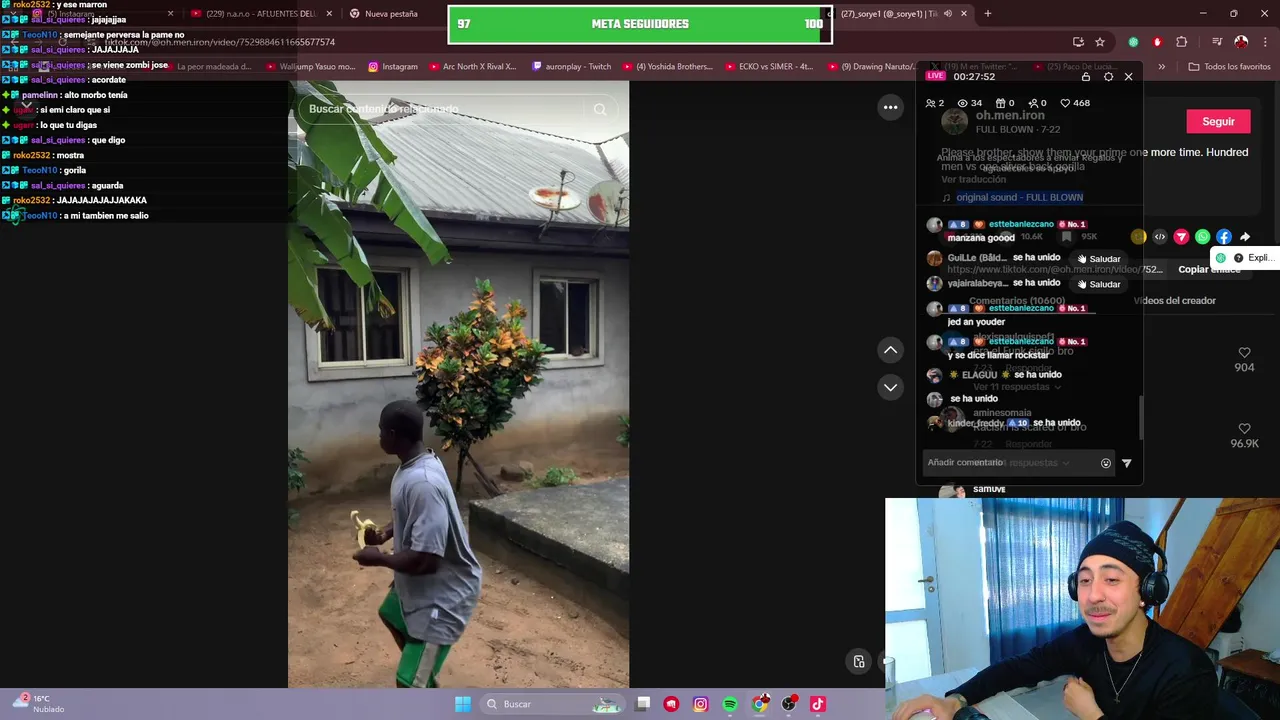Click the red send-to-friends share icon
The height and width of the screenshot is (720, 1280).
(x=1181, y=237)
